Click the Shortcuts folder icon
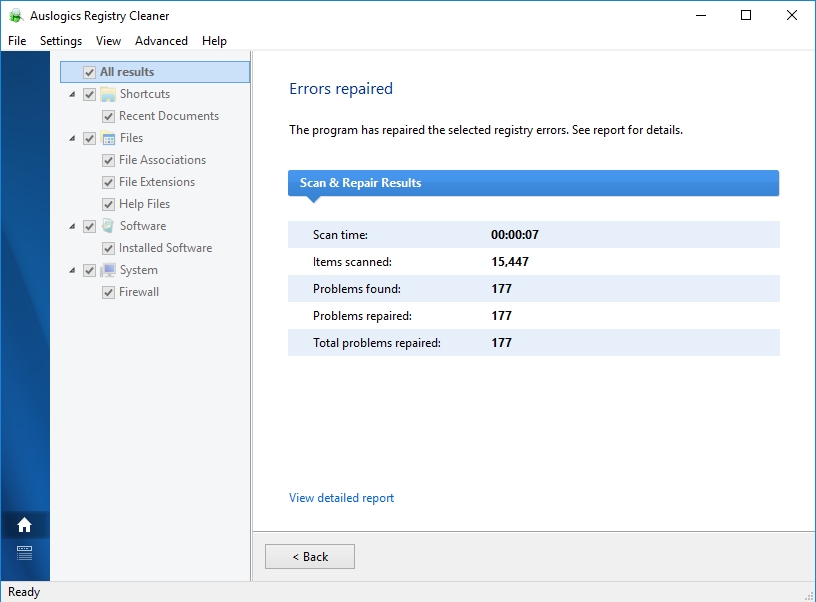 click(108, 94)
